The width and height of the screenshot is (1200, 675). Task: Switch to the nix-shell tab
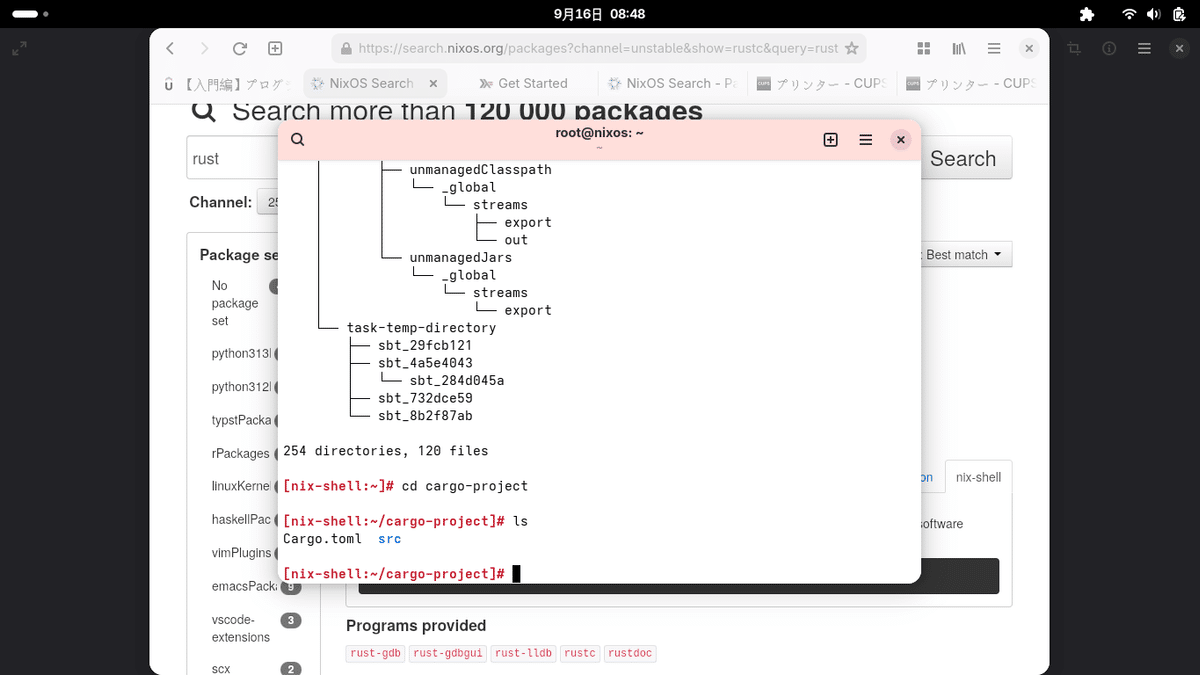coord(978,477)
